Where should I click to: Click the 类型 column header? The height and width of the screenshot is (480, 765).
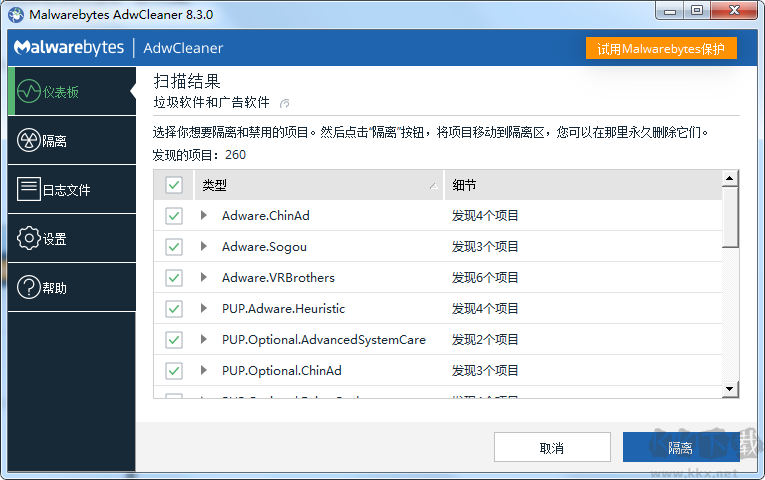(x=319, y=185)
